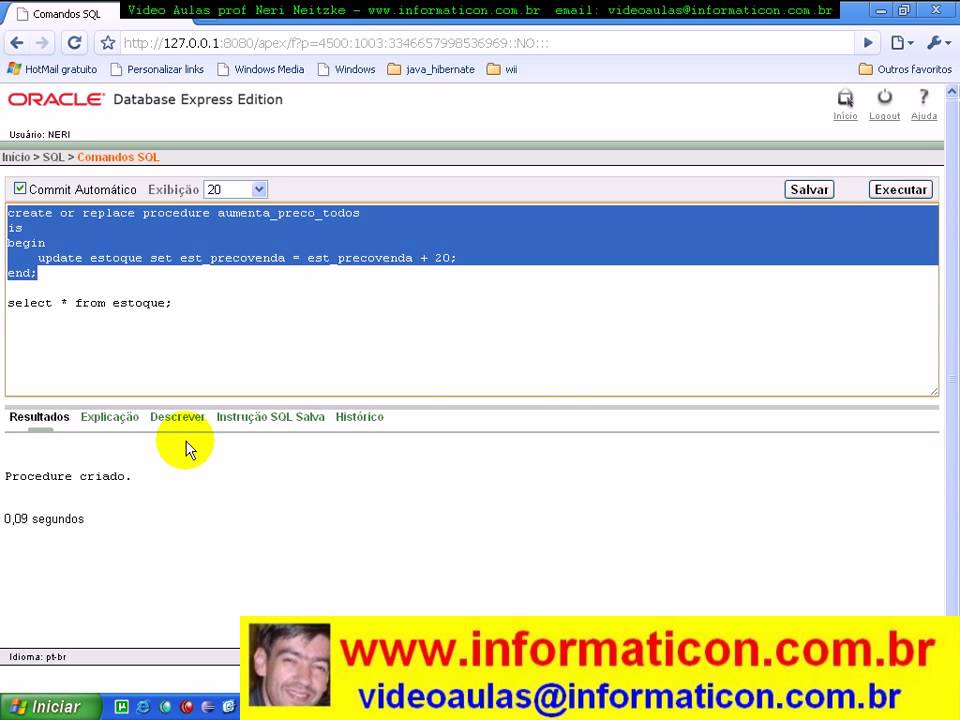This screenshot has width=960, height=720.
Task: Switch to the Descrever tab
Action: point(177,417)
